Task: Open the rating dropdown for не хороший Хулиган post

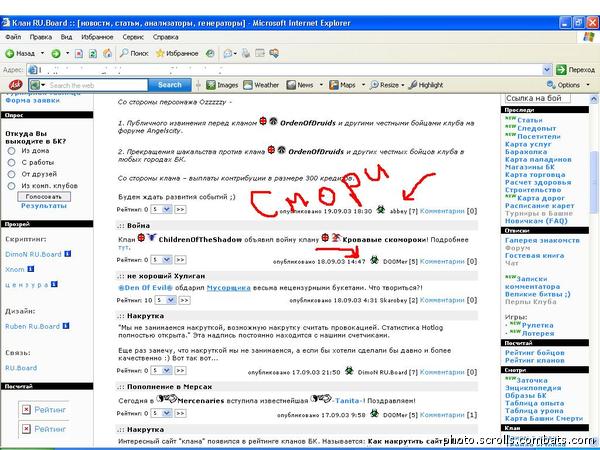Action: [165, 300]
